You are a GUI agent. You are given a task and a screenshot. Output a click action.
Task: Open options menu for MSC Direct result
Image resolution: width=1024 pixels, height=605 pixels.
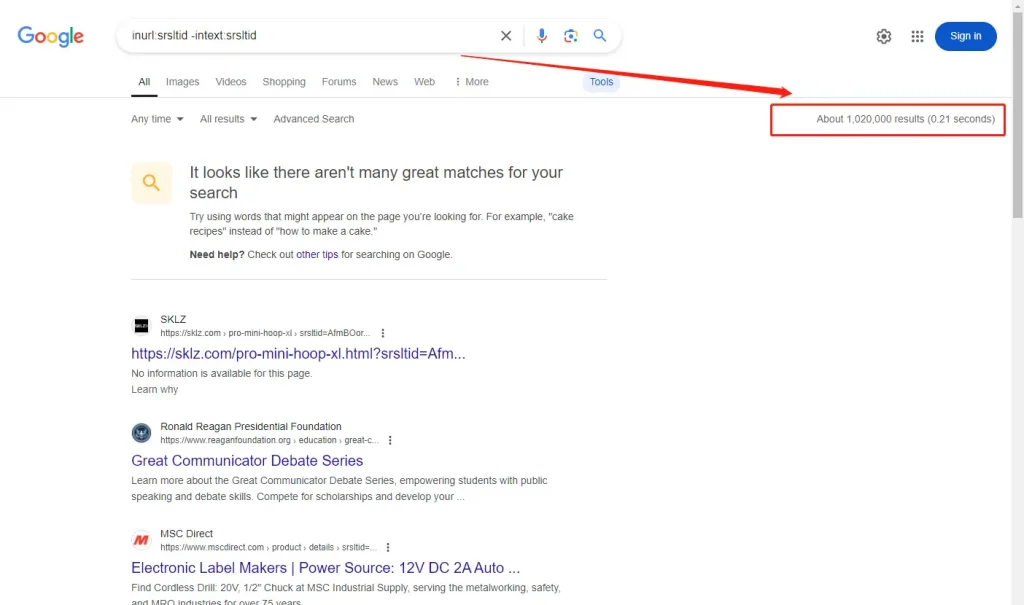click(388, 548)
